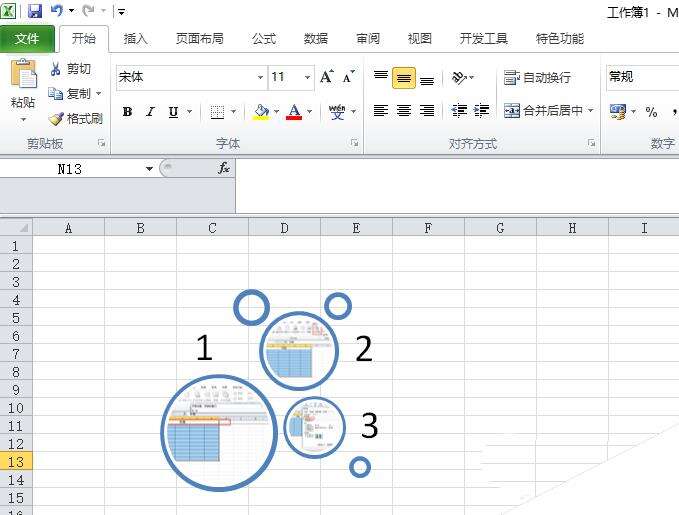
Task: Expand fill color dropdown arrow
Action: coord(276,112)
